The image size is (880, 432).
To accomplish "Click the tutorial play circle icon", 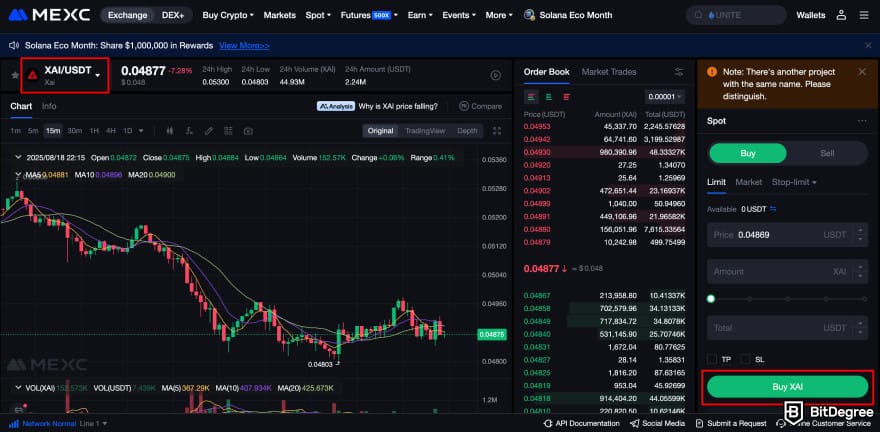I will pos(496,75).
